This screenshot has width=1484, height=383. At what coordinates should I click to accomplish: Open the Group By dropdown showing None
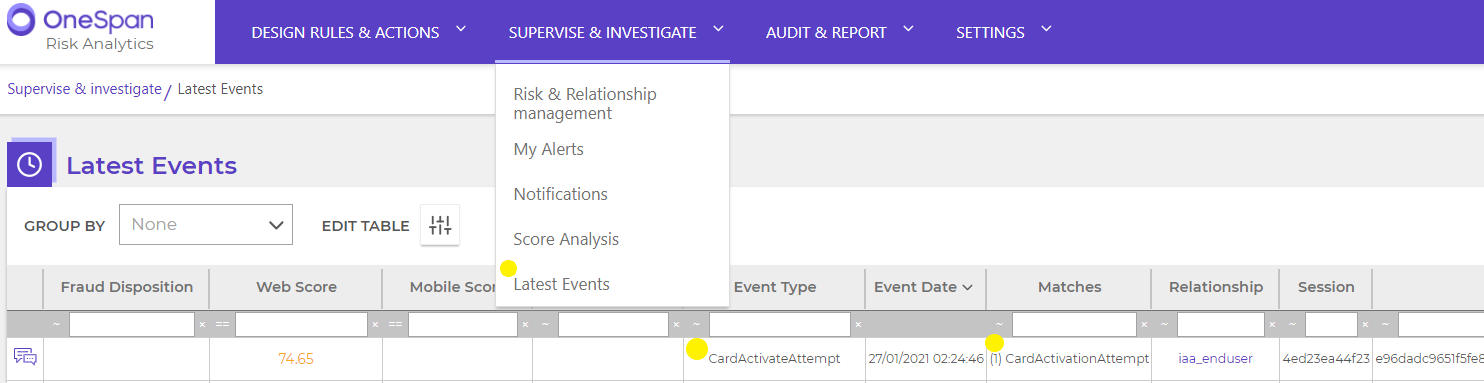coord(206,225)
